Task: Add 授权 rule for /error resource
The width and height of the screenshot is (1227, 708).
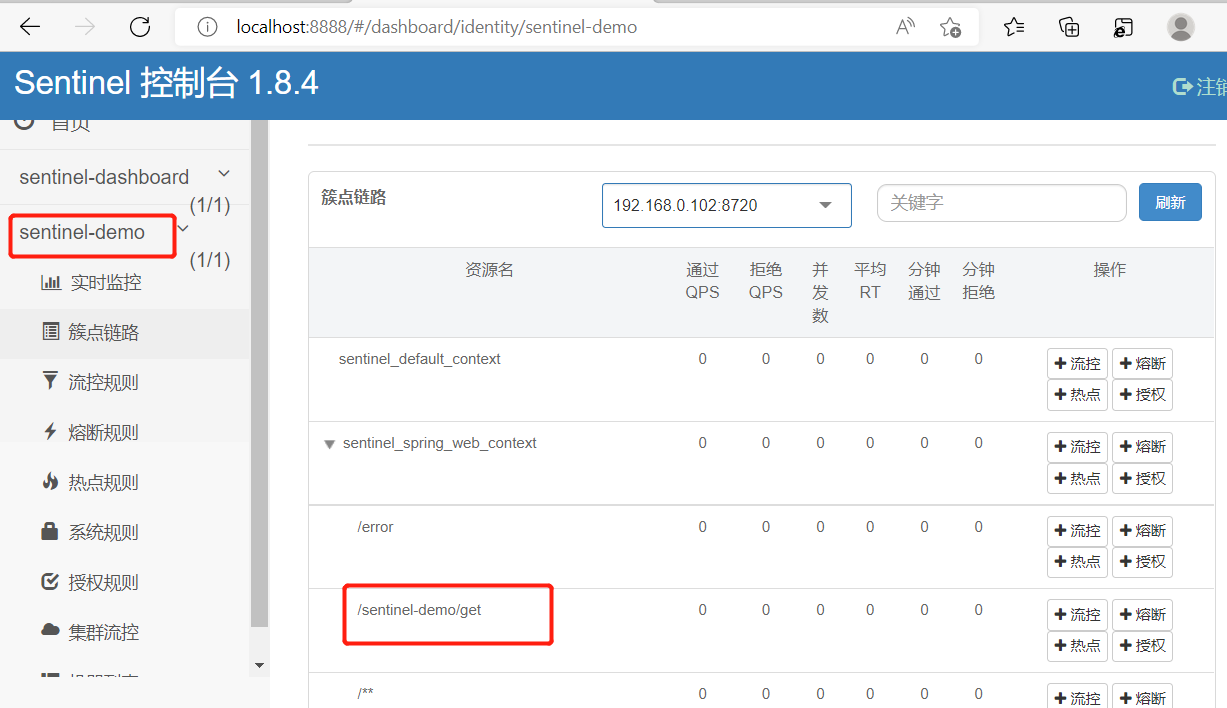Action: 1141,562
